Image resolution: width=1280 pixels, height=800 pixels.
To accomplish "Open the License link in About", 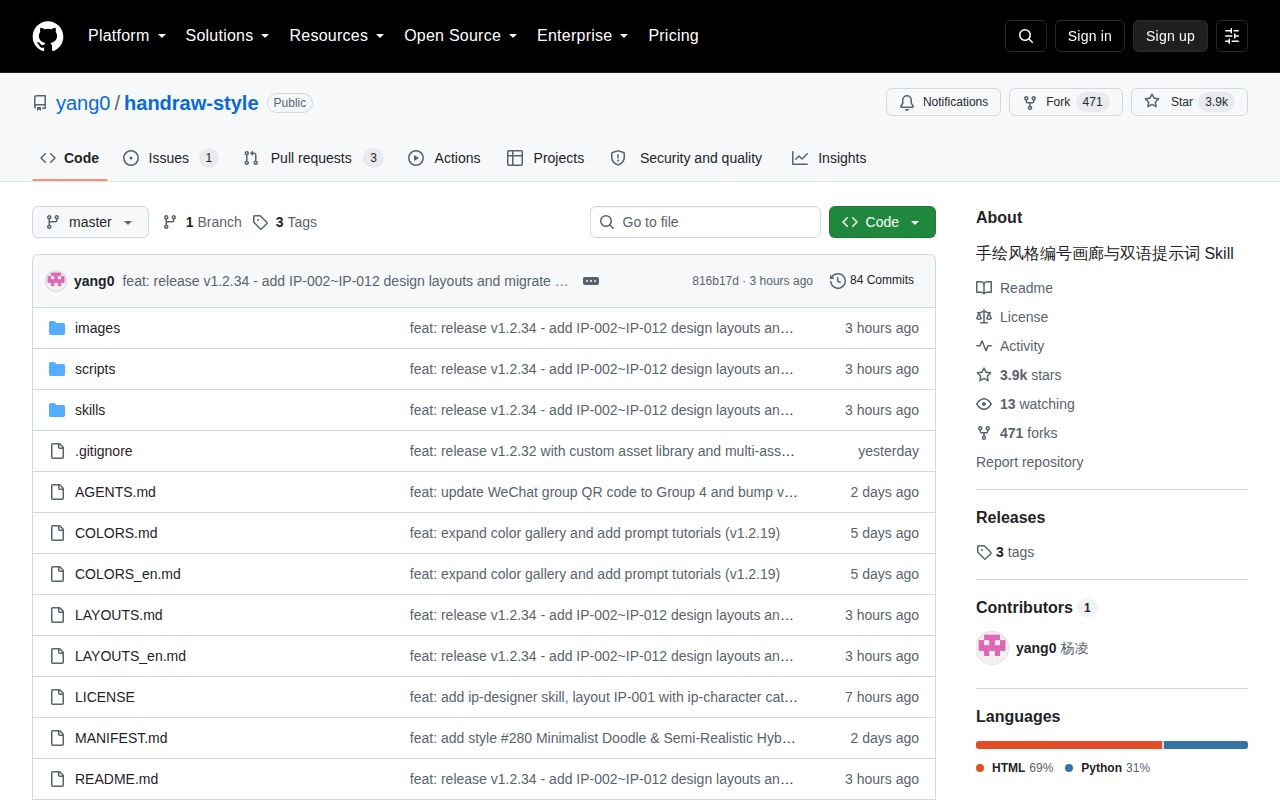I will 1013,317.
